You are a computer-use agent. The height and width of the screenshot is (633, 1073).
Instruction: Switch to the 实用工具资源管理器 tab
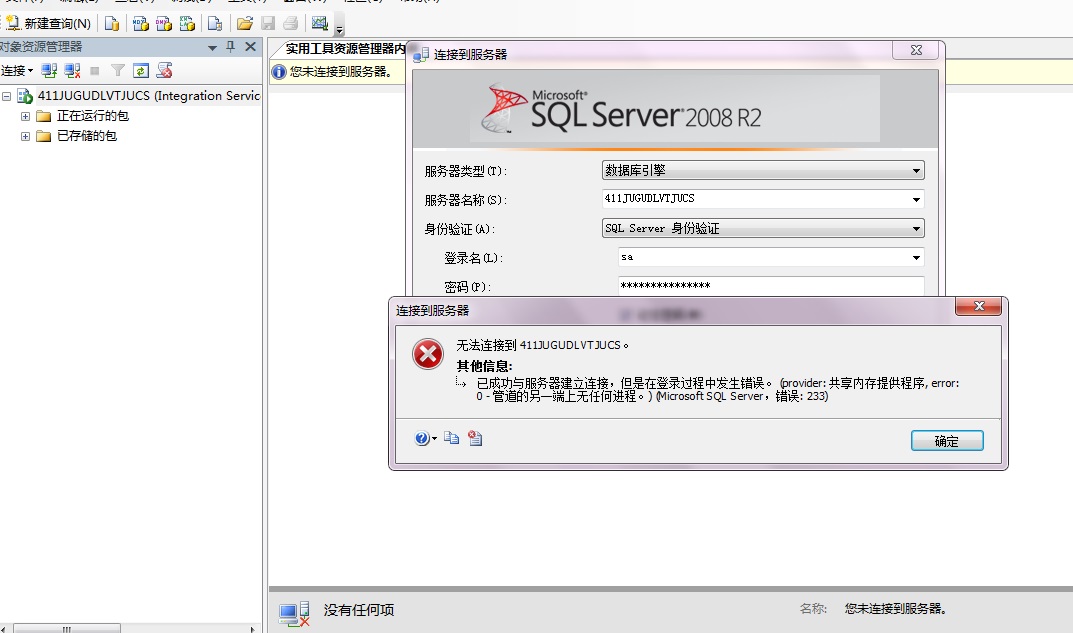pos(345,49)
